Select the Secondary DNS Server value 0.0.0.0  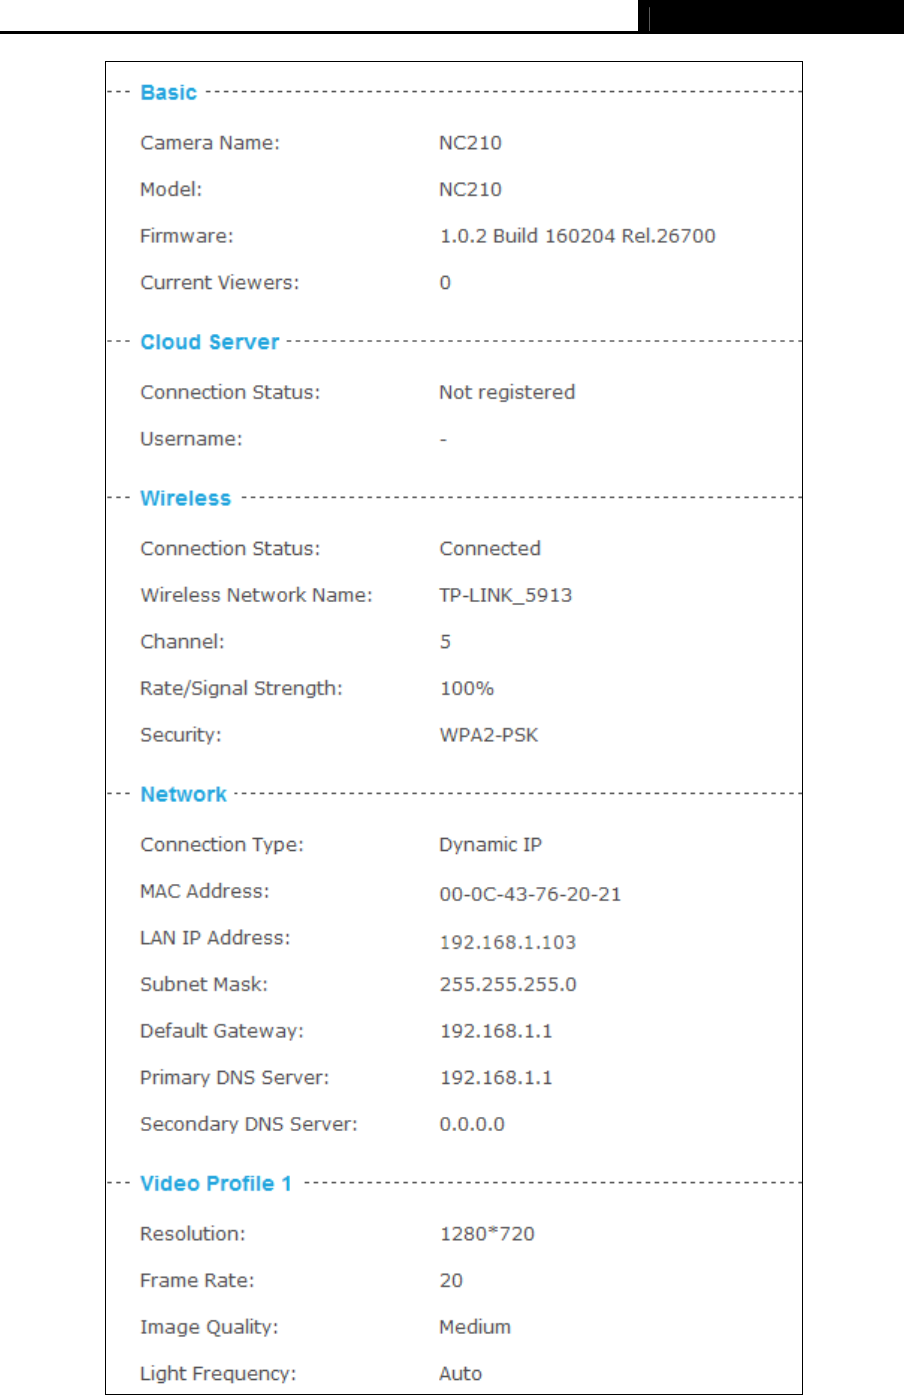tap(472, 1124)
